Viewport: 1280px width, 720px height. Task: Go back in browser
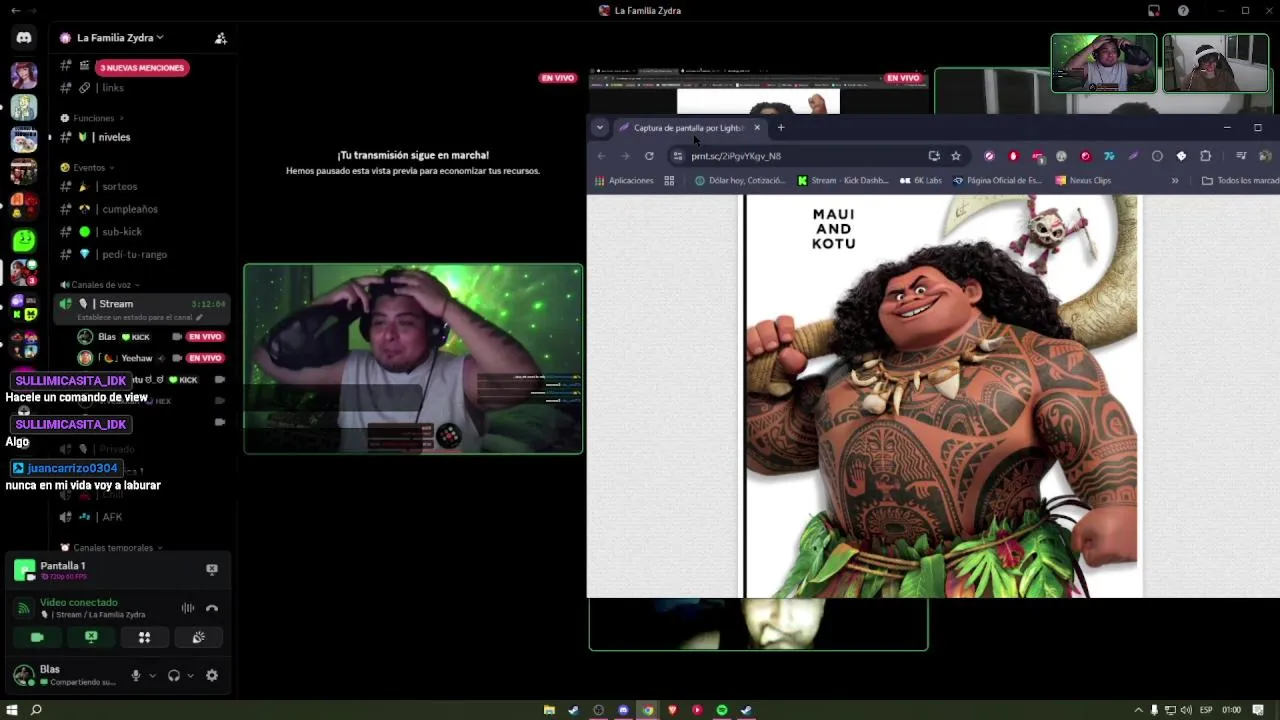point(601,156)
